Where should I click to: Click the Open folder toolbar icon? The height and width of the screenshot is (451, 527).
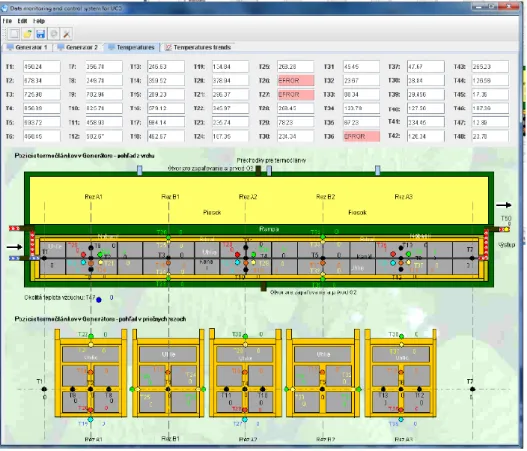point(28,34)
